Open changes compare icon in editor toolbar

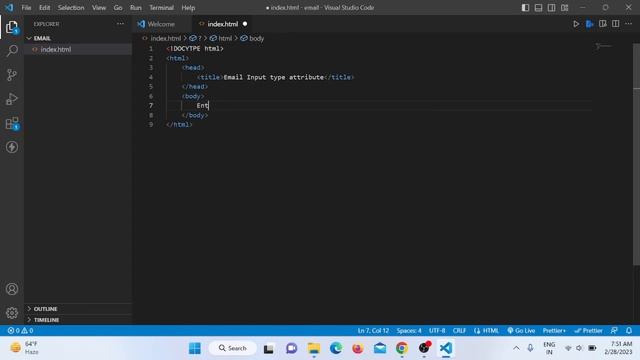(x=602, y=24)
